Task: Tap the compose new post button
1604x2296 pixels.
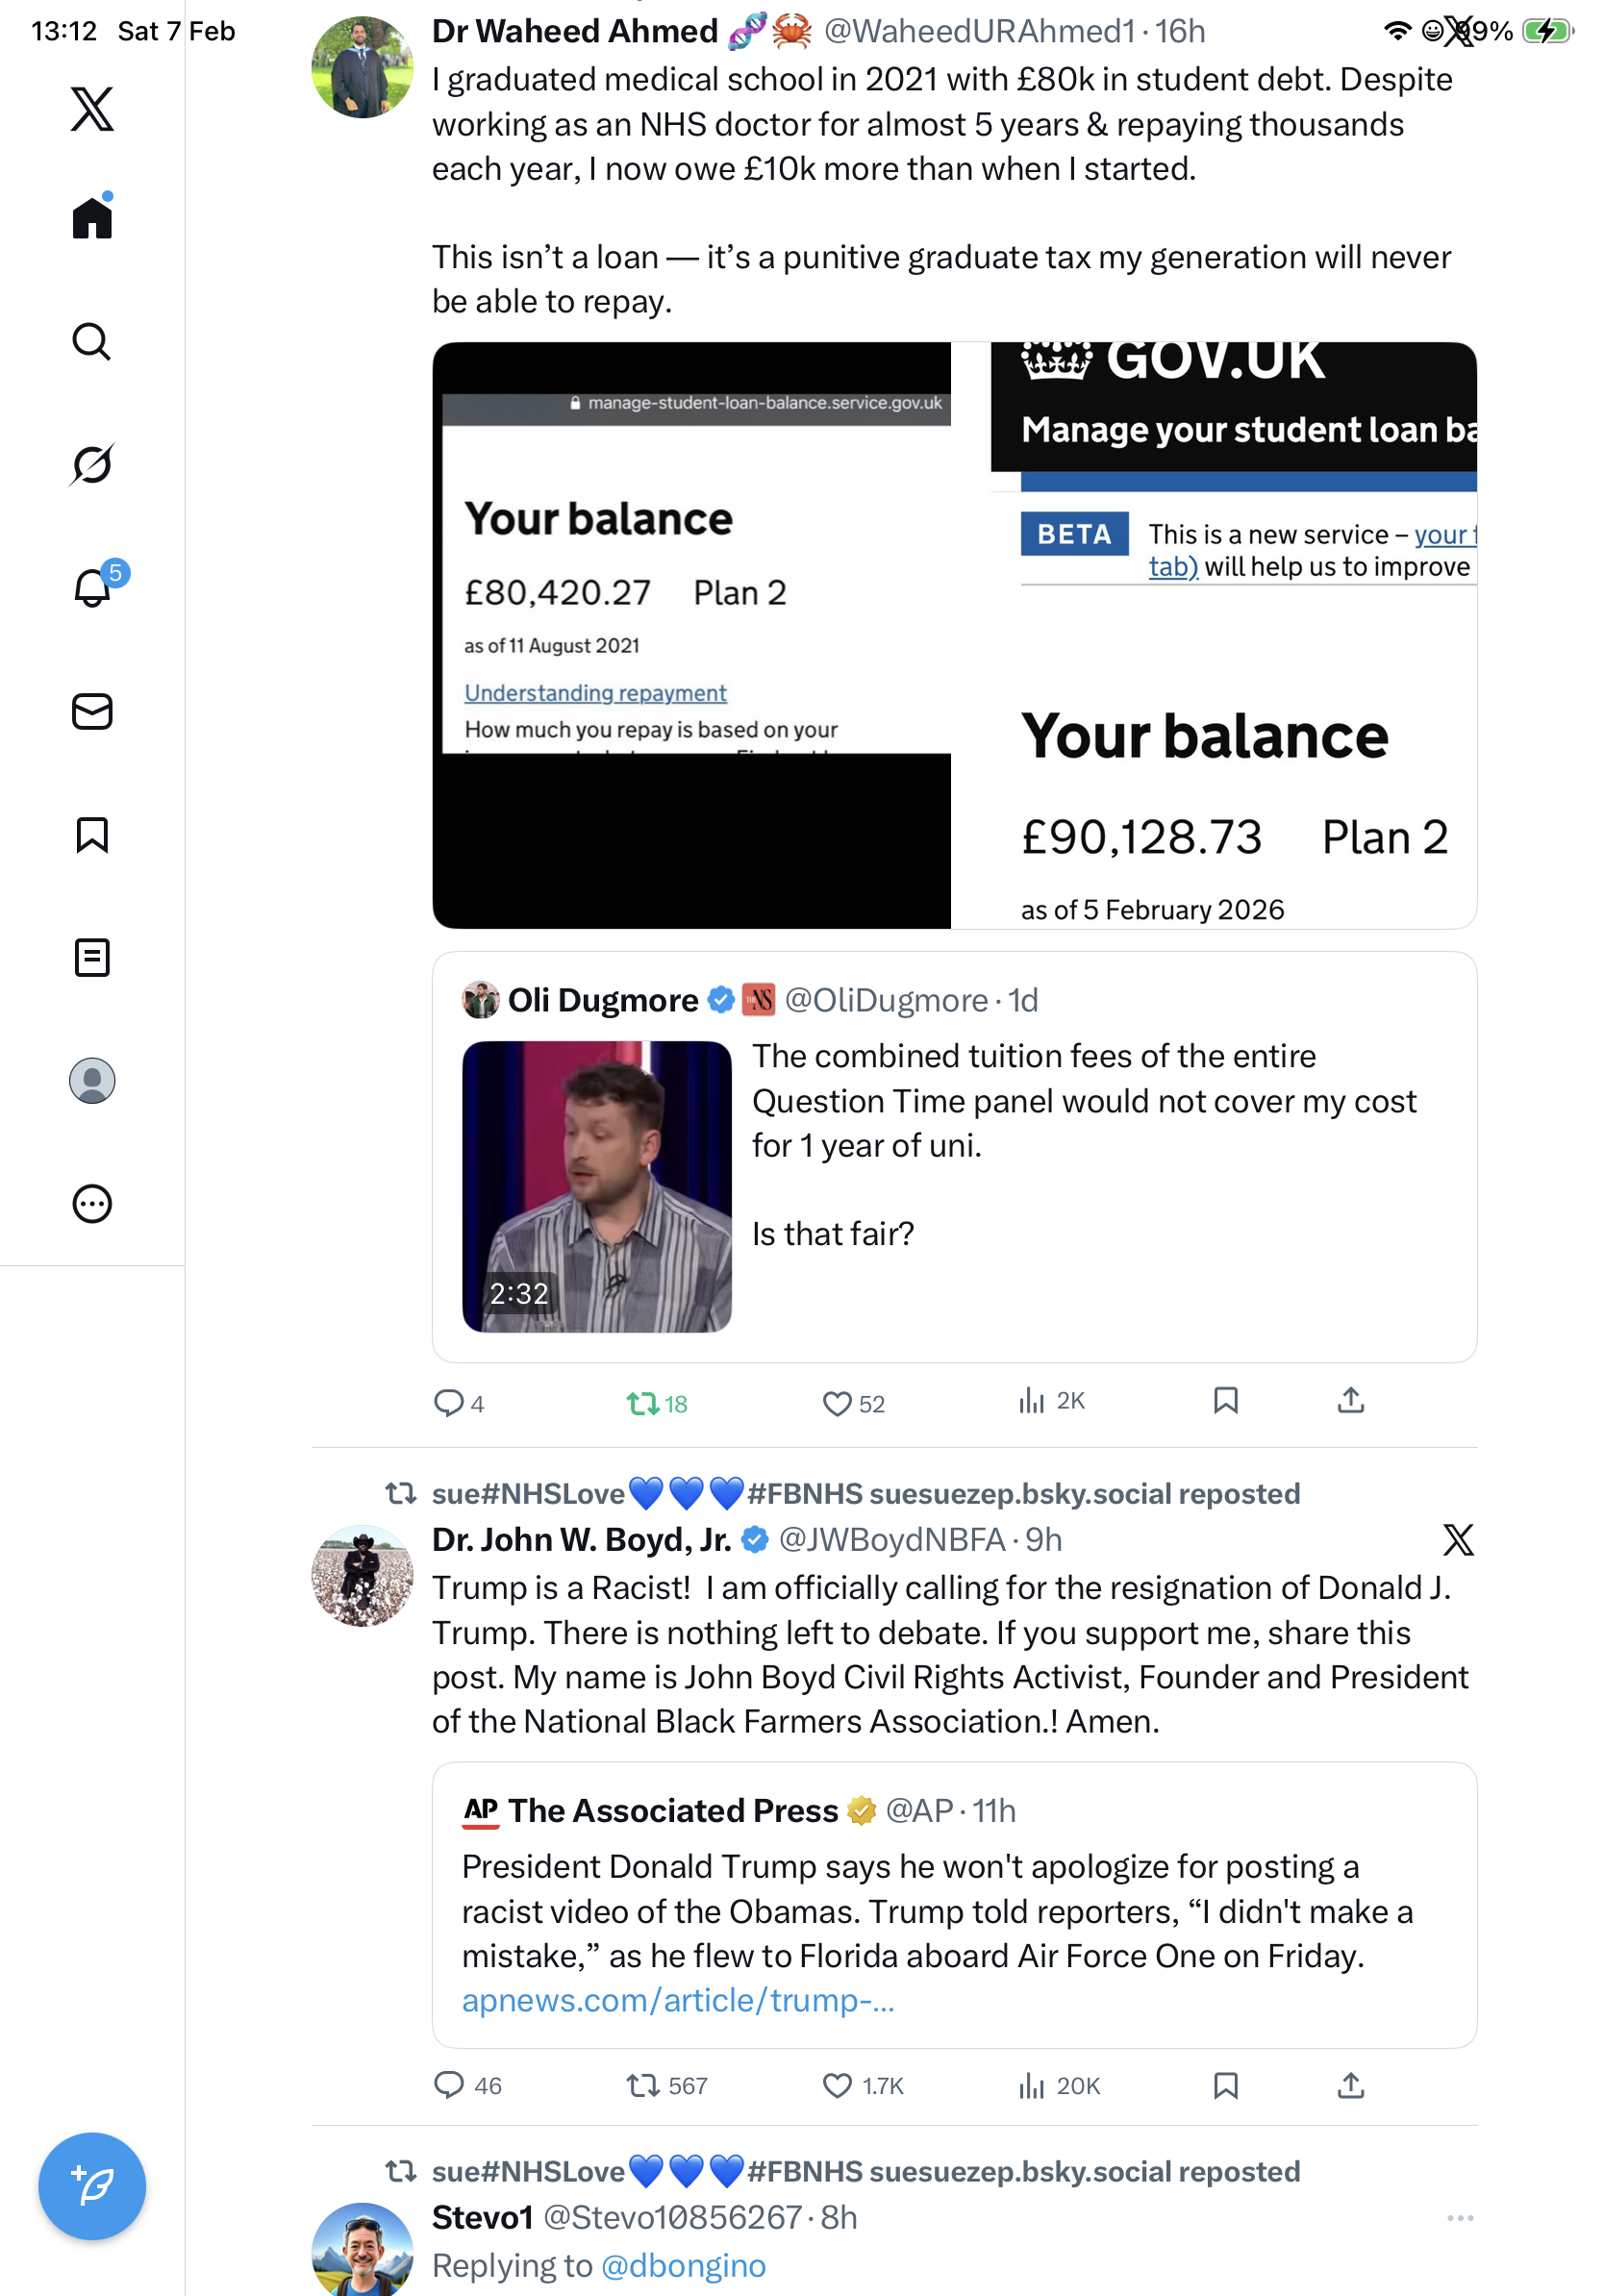Action: (x=92, y=2186)
